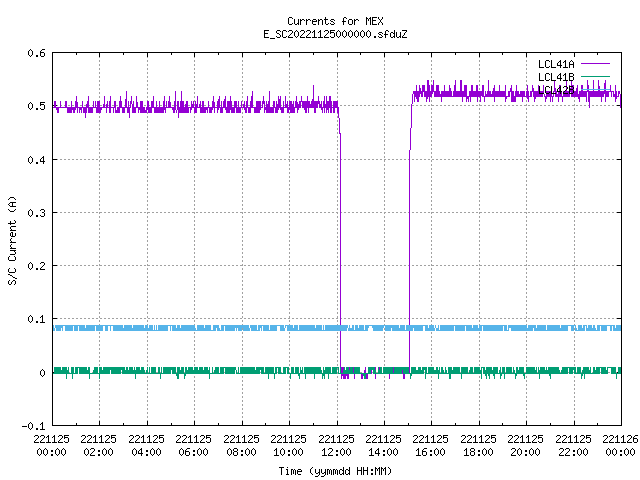This screenshot has height=480, width=640.
Task: Click the chart title 'Currents for MEX'
Action: click(x=335, y=21)
